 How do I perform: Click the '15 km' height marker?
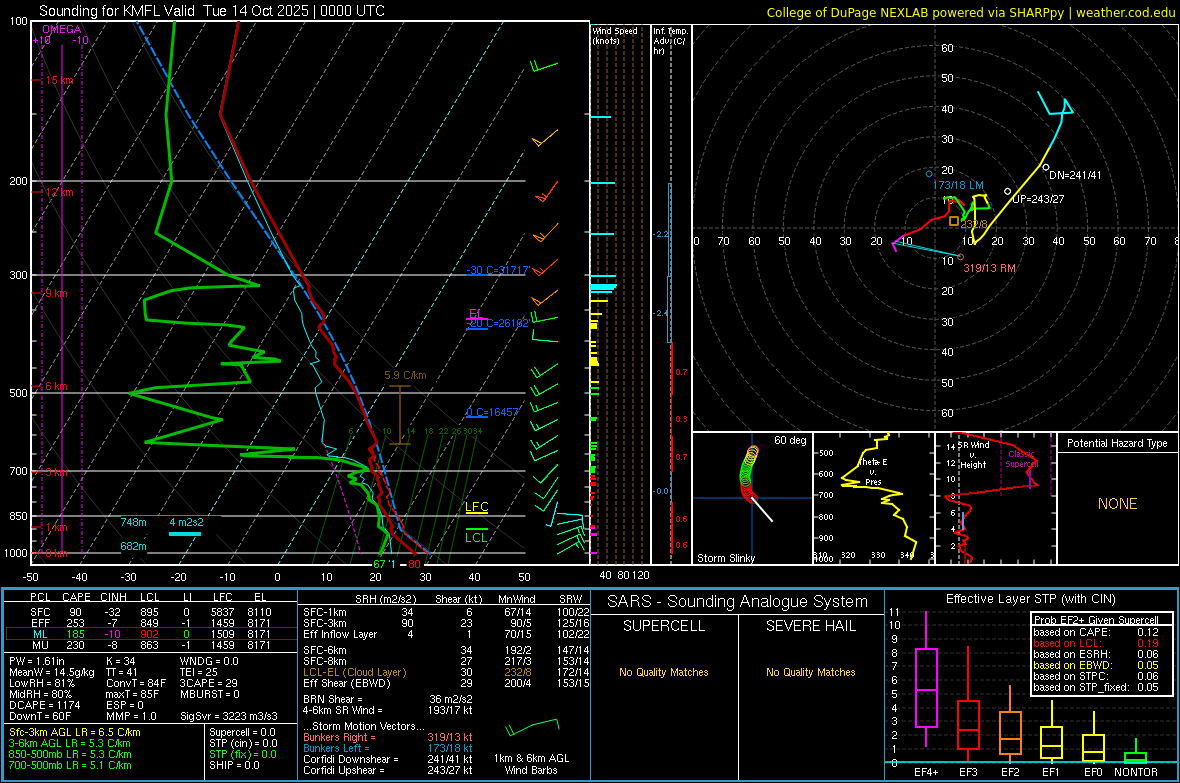60,81
